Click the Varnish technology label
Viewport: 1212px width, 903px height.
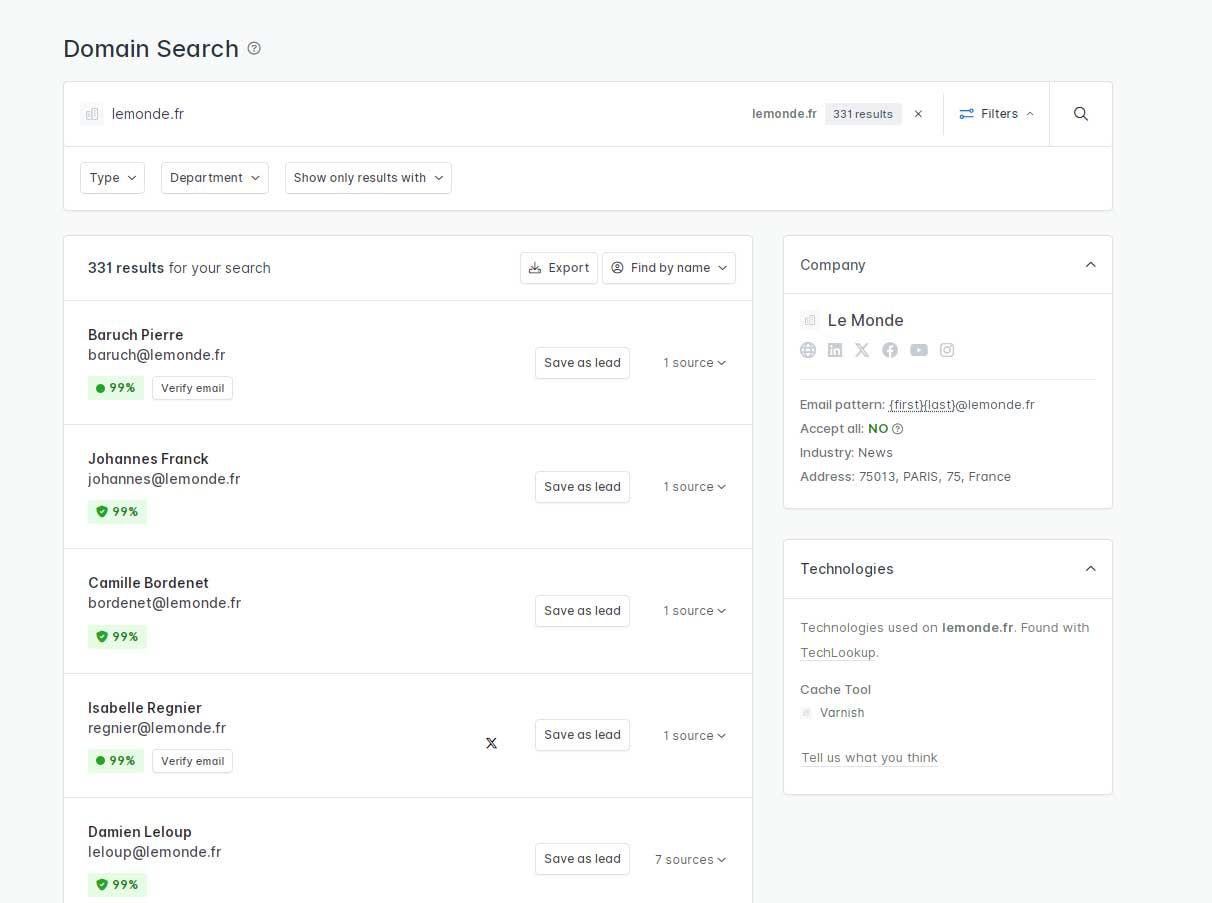842,713
